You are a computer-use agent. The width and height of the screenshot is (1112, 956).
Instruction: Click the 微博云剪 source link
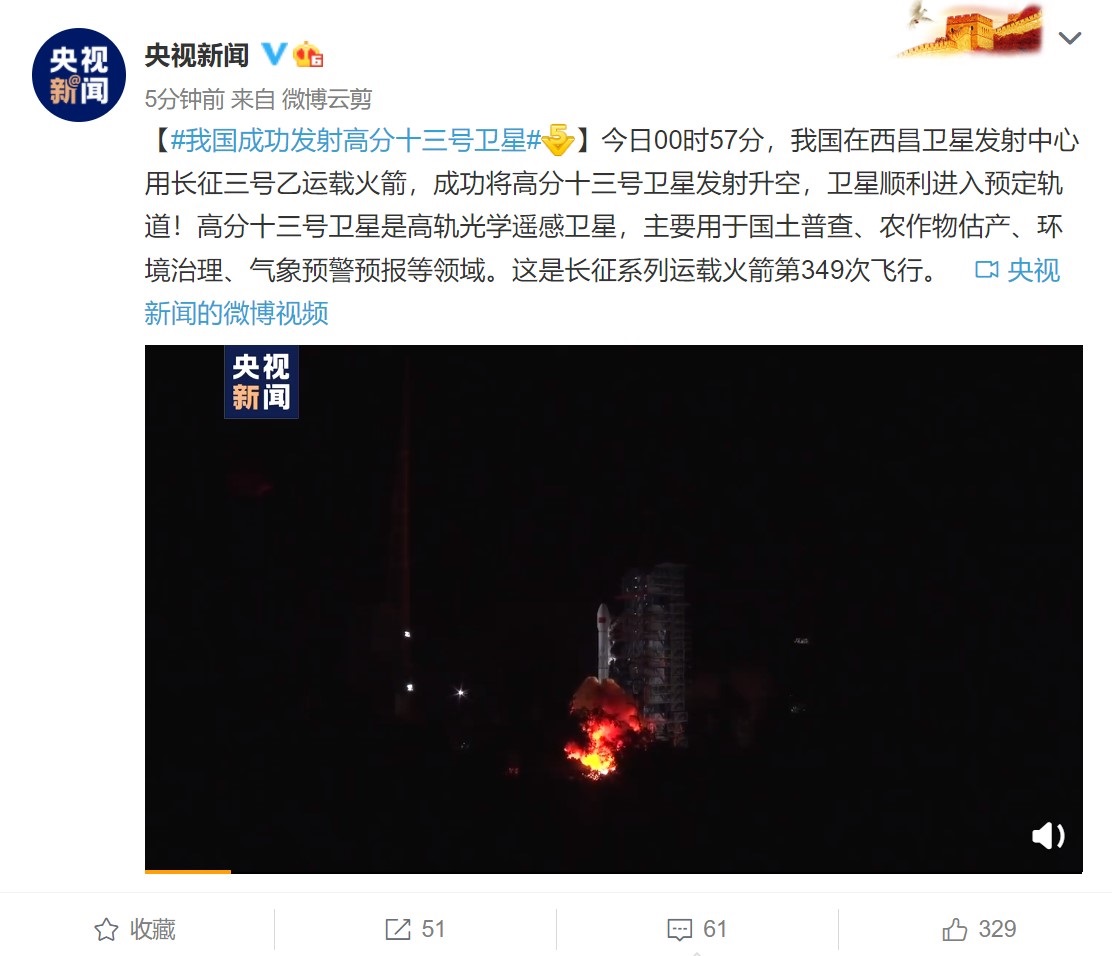327,99
